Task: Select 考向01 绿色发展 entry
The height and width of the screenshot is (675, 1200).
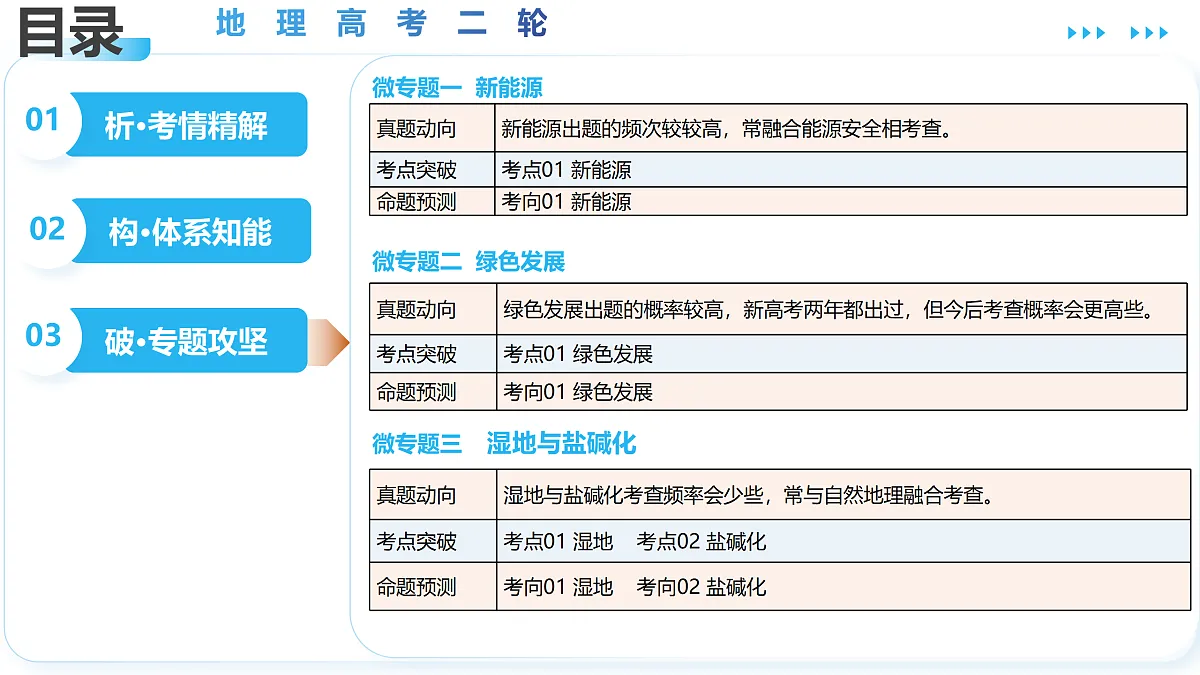Action: click(x=578, y=392)
